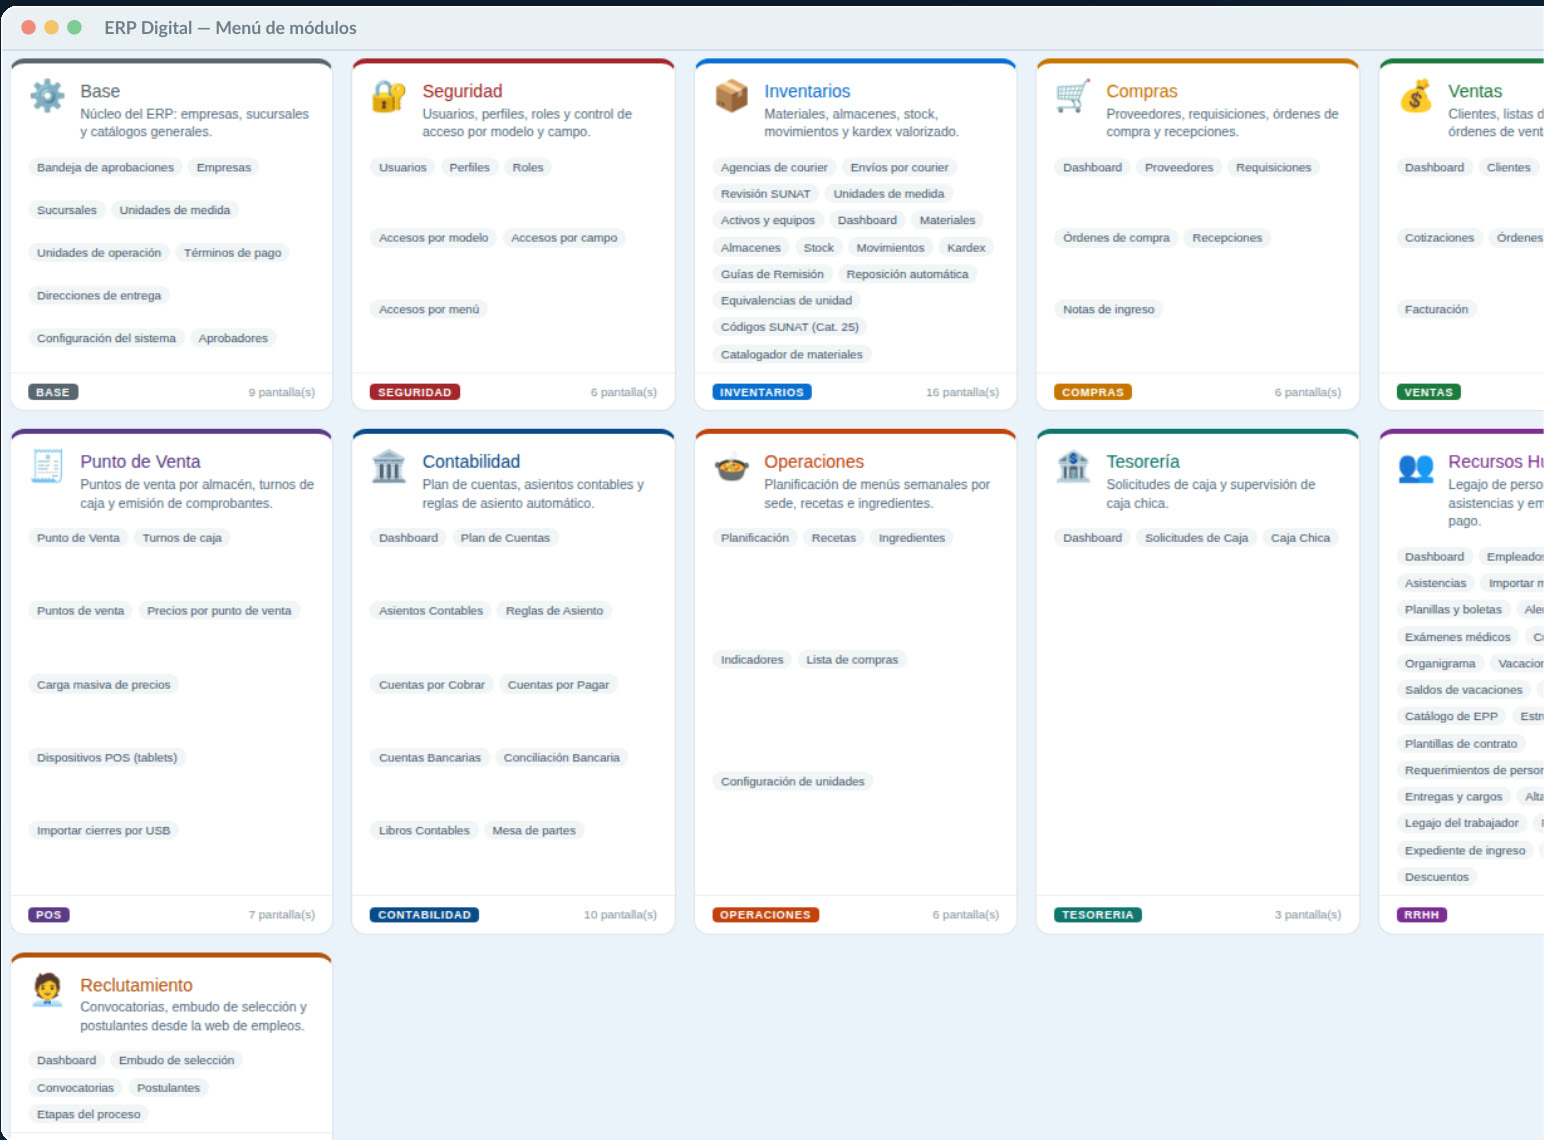Image resolution: width=1544 pixels, height=1140 pixels.
Task: Select Accesos por modelo chip
Action: (x=434, y=238)
